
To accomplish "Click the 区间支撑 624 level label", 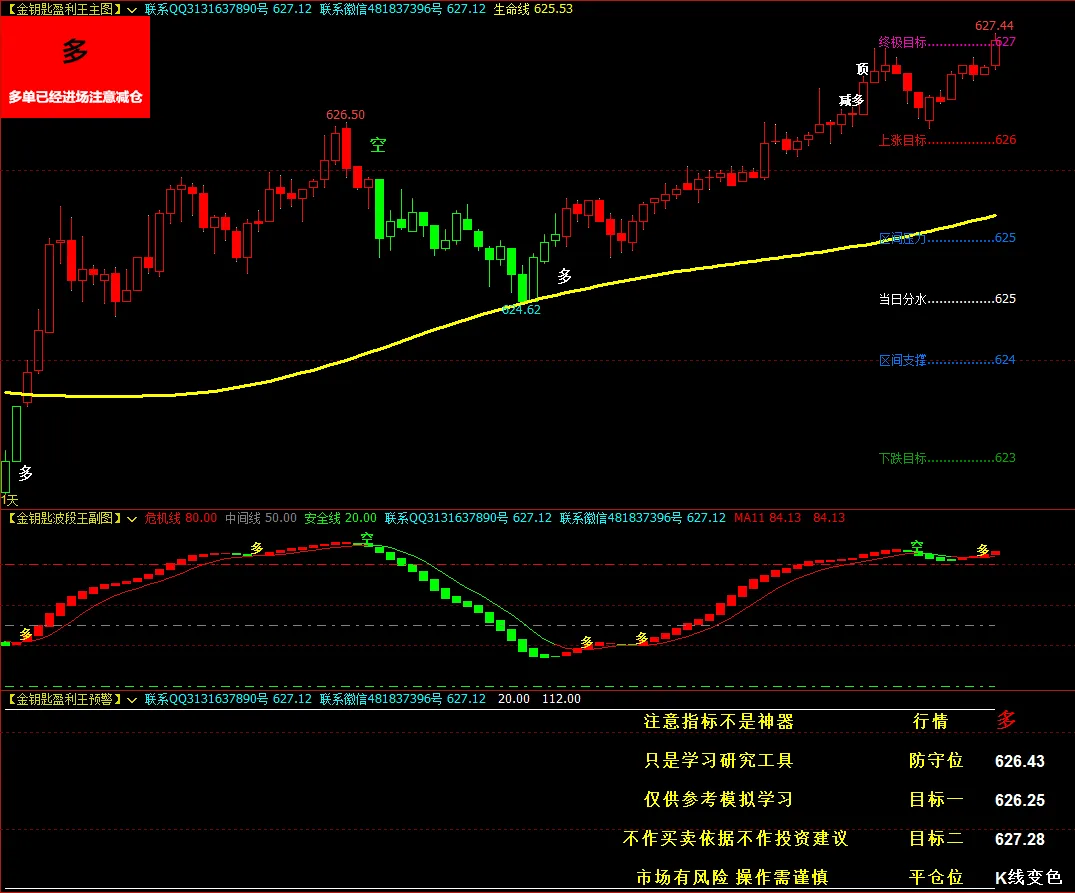I will tap(947, 360).
